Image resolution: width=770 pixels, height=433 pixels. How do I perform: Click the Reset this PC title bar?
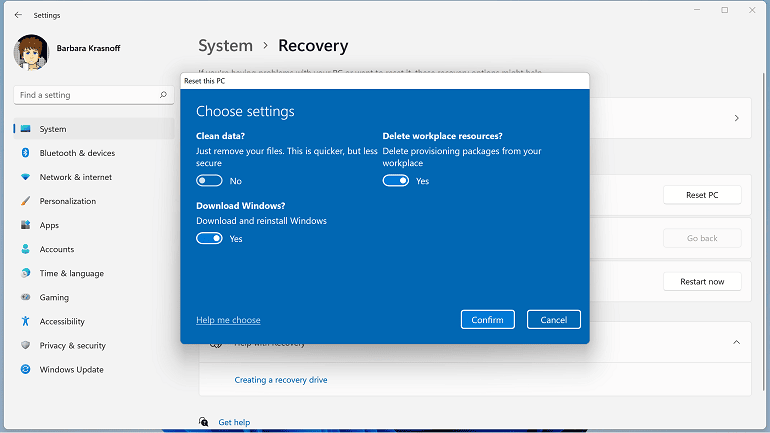point(385,81)
